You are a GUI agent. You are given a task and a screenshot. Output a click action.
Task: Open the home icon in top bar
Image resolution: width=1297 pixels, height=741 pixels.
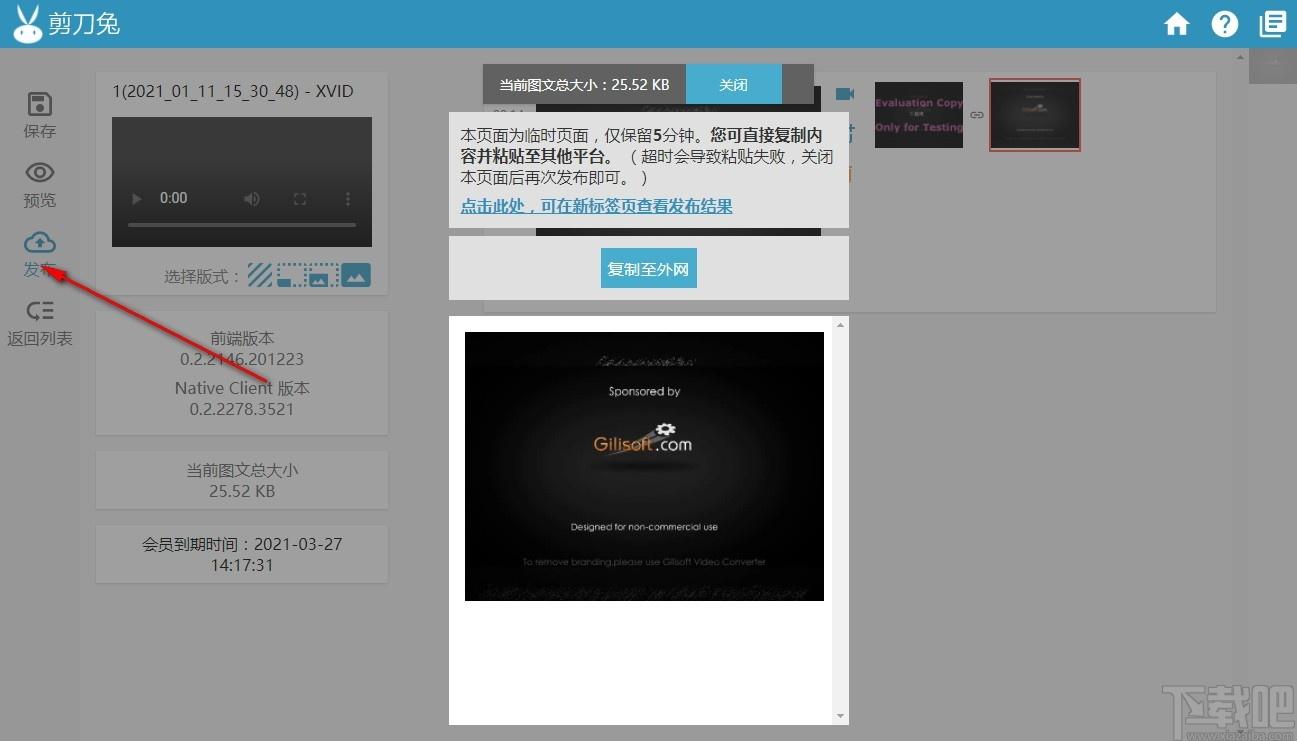1176,24
